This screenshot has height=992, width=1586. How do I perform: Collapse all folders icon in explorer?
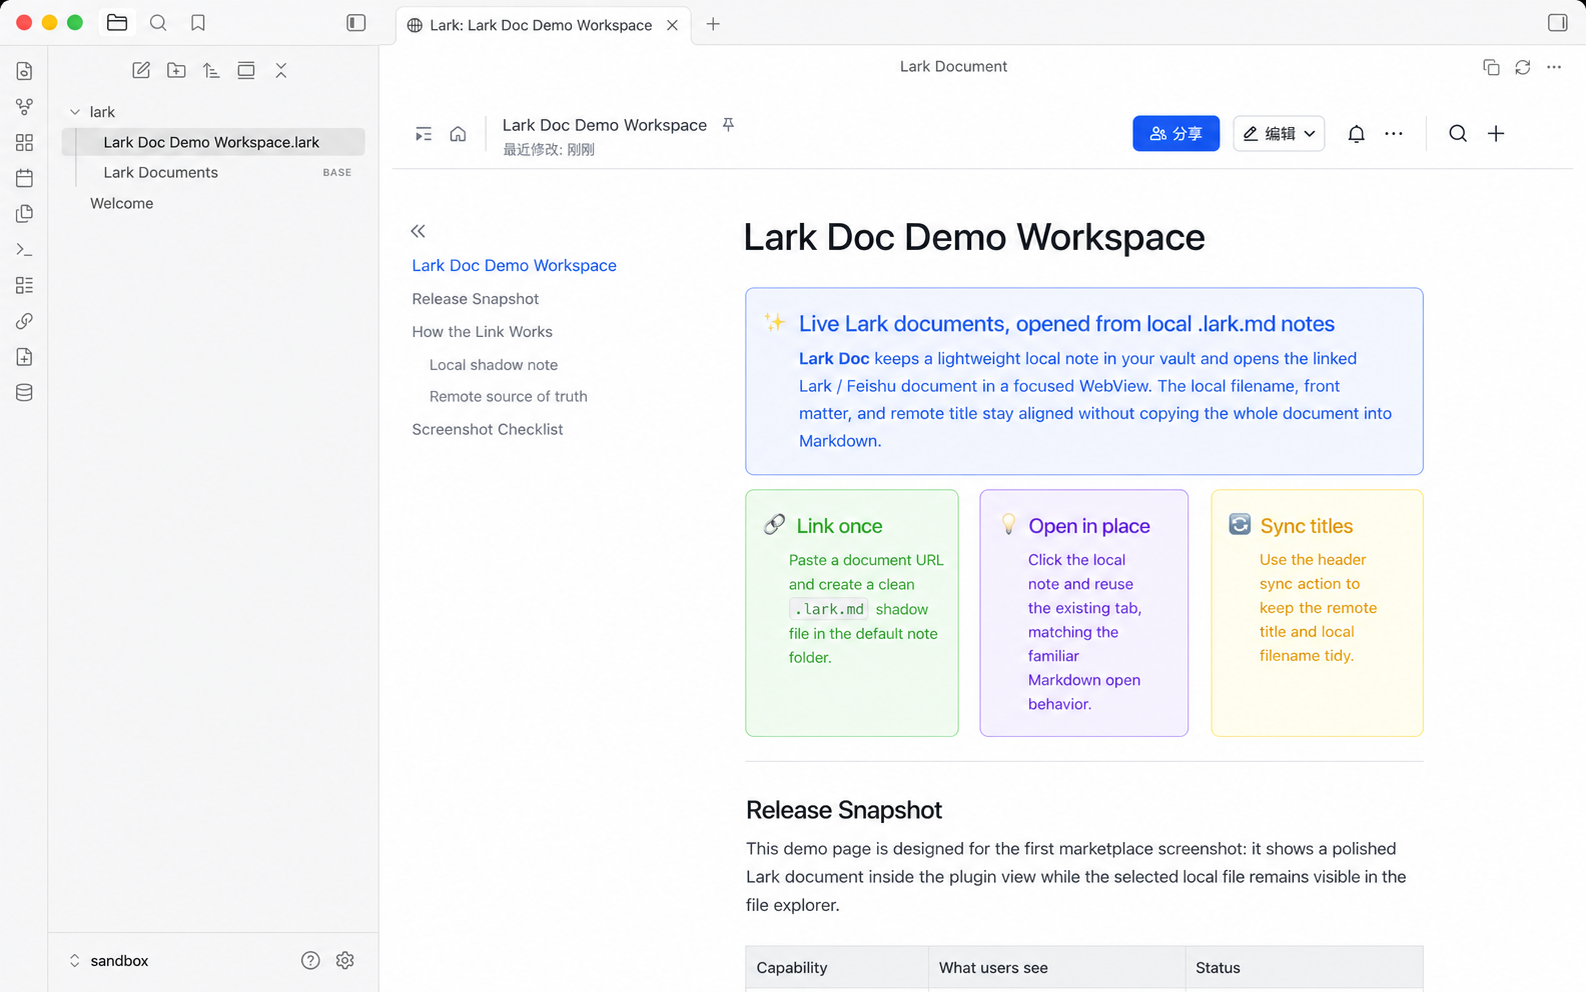tap(281, 70)
